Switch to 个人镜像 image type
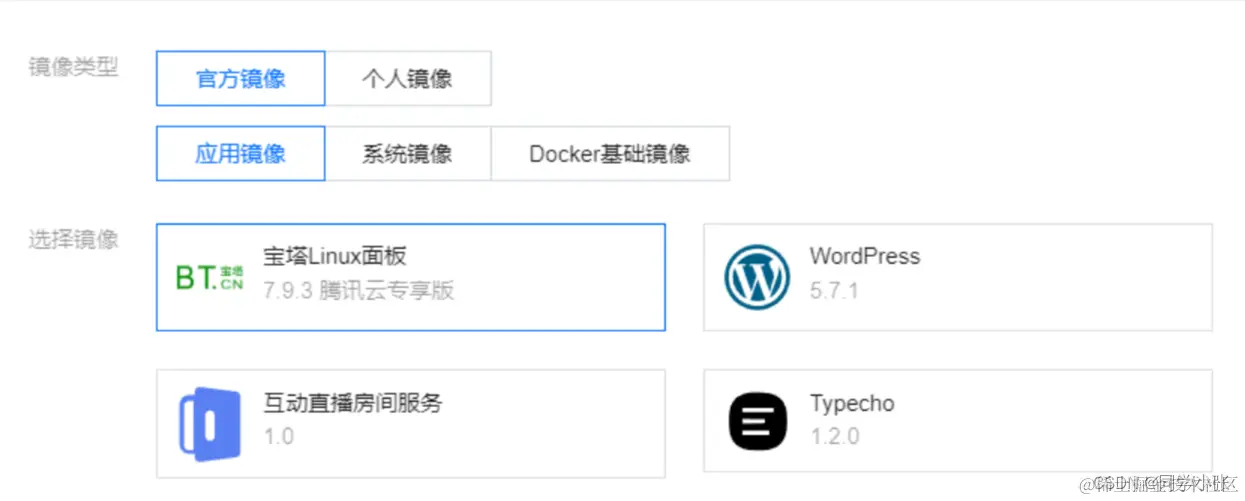Viewport: 1245px width, 501px height. 408,78
